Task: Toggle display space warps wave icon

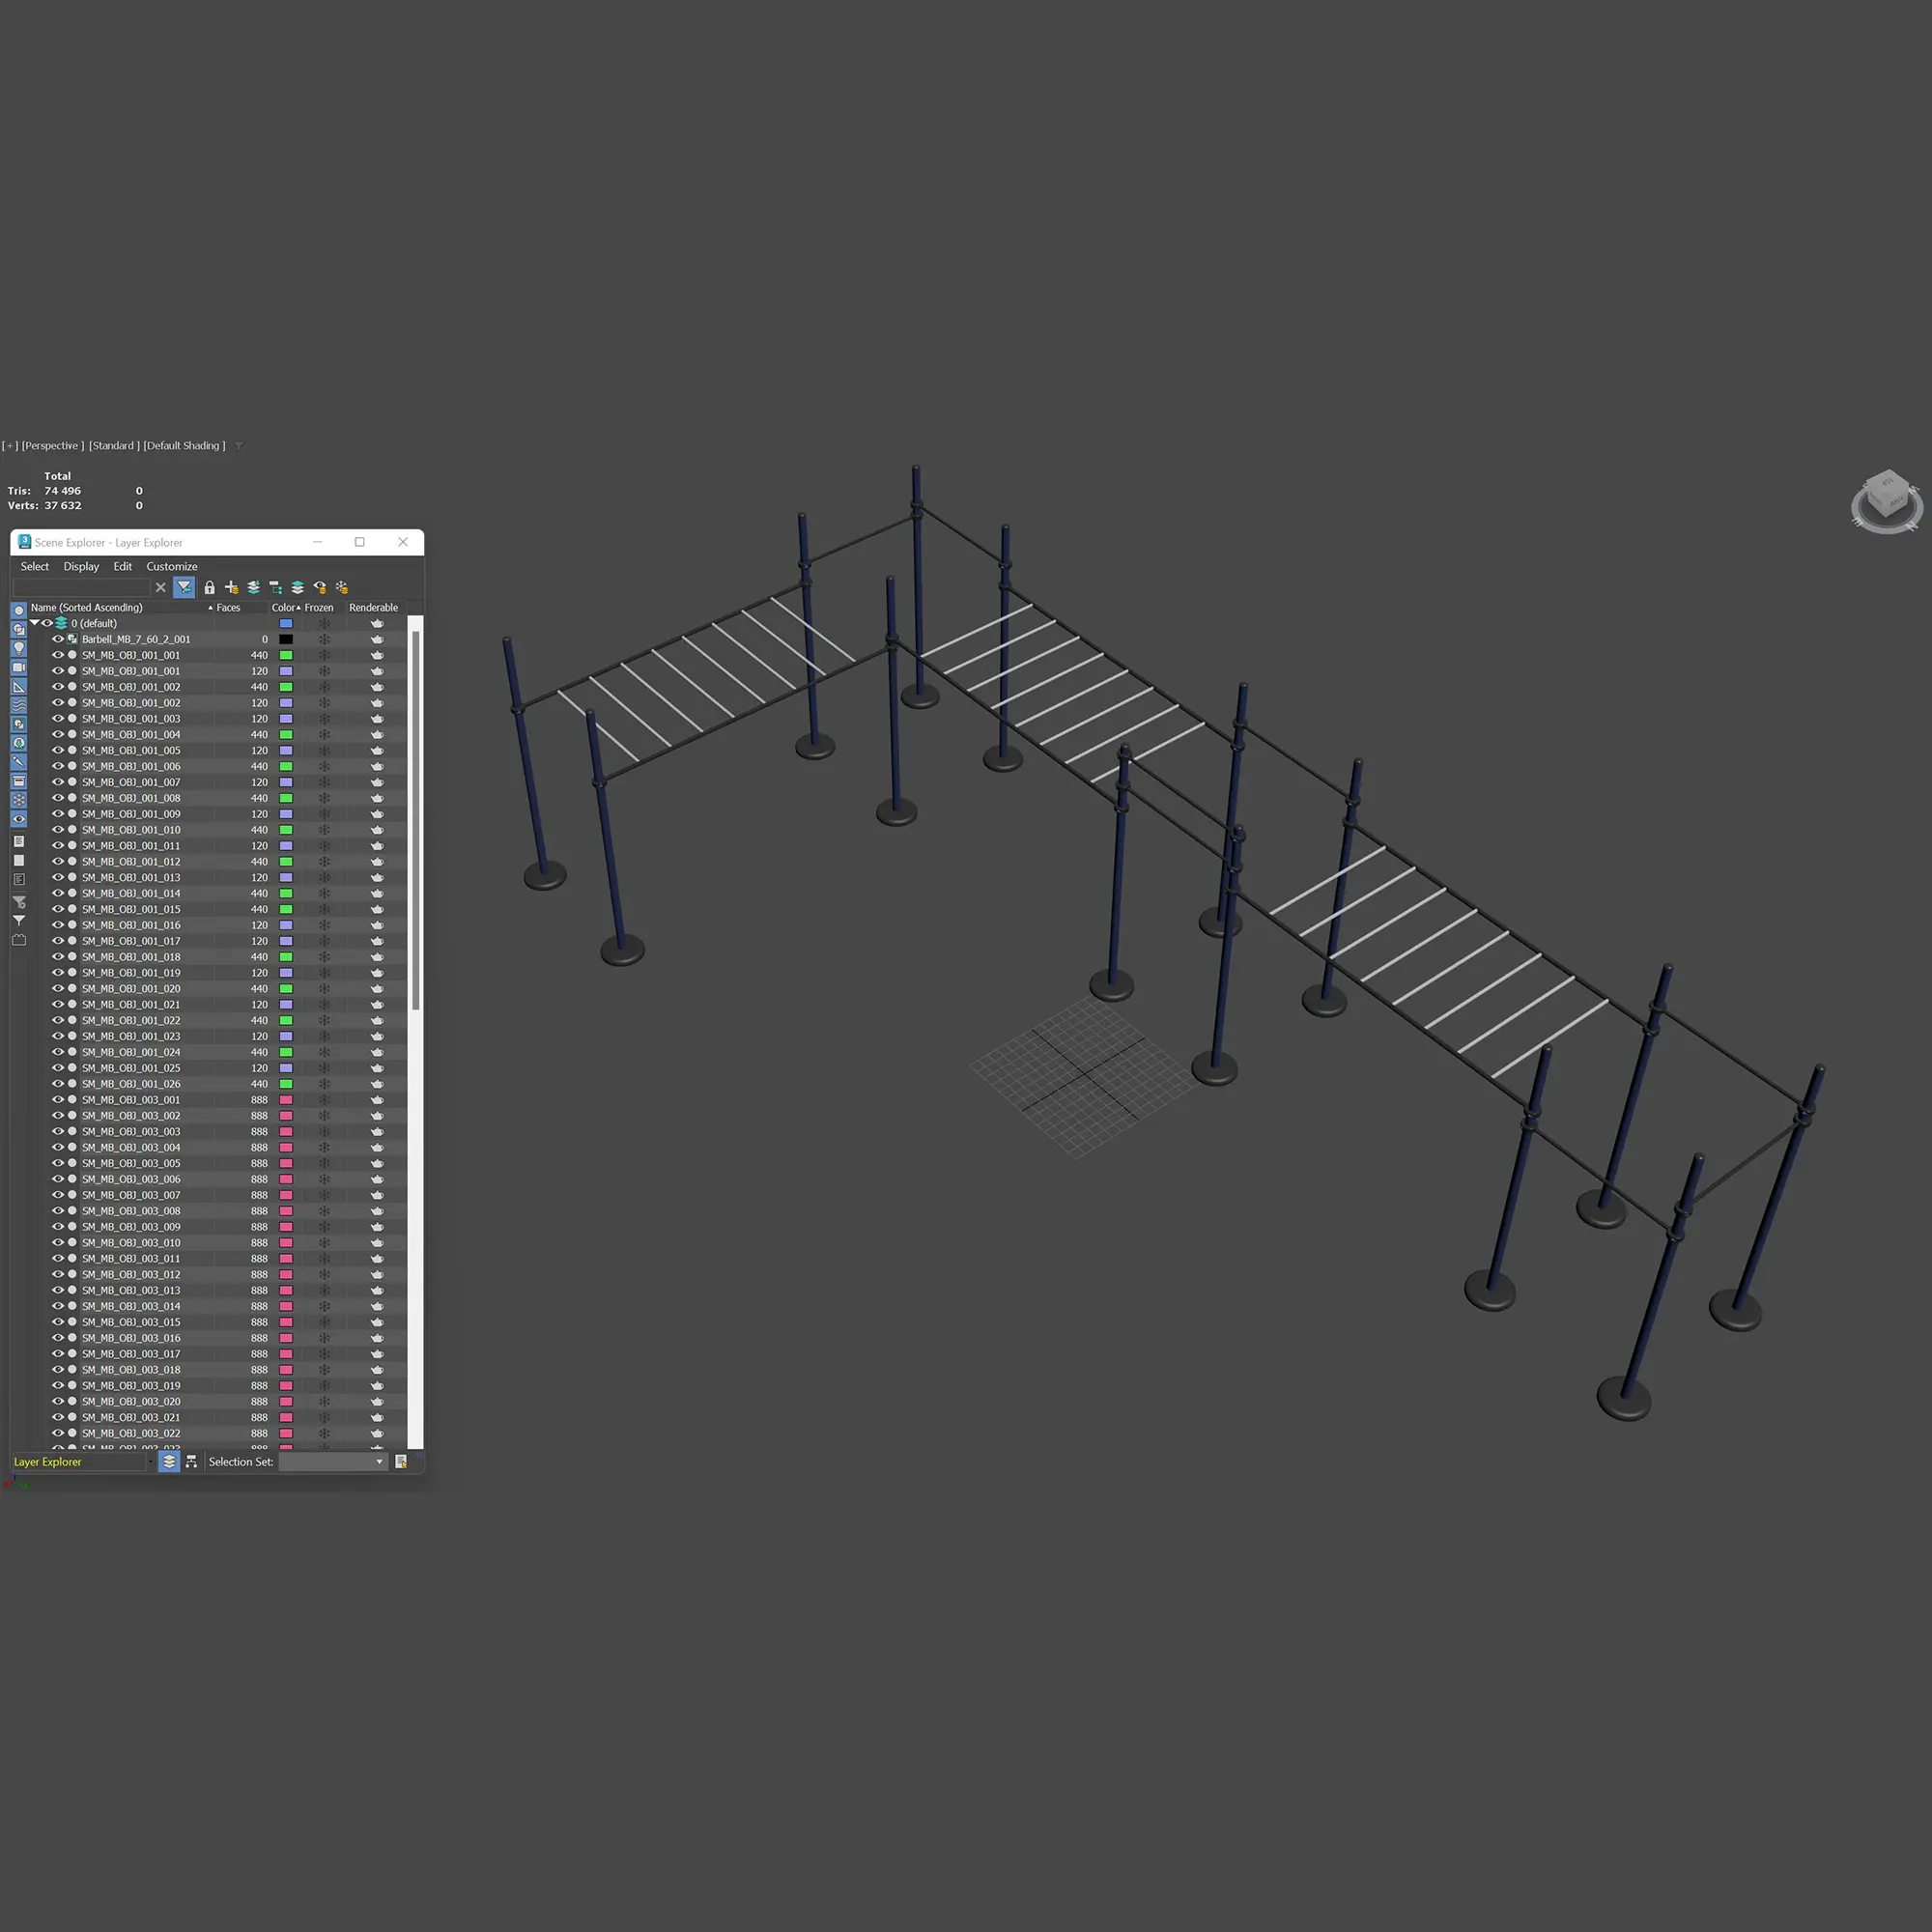Action: tap(18, 705)
